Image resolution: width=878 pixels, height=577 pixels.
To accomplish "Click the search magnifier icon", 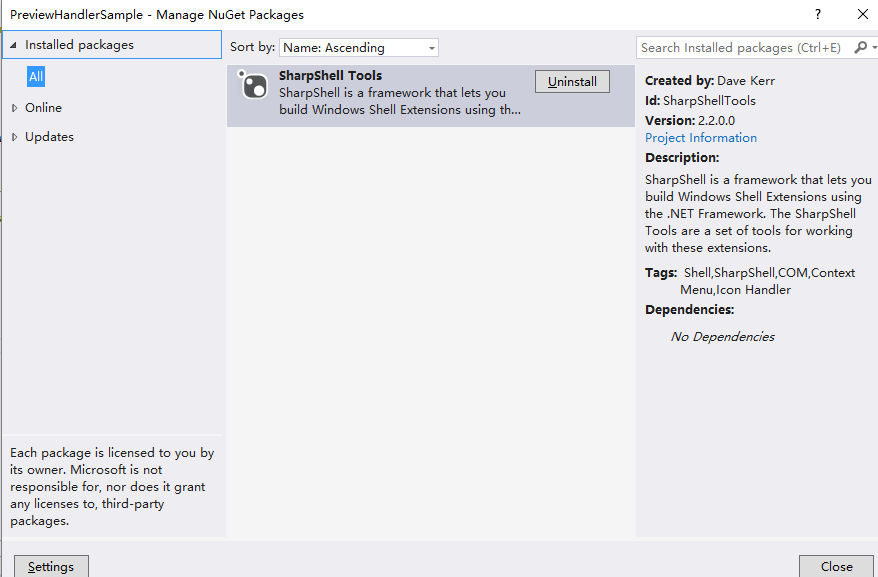I will 861,48.
